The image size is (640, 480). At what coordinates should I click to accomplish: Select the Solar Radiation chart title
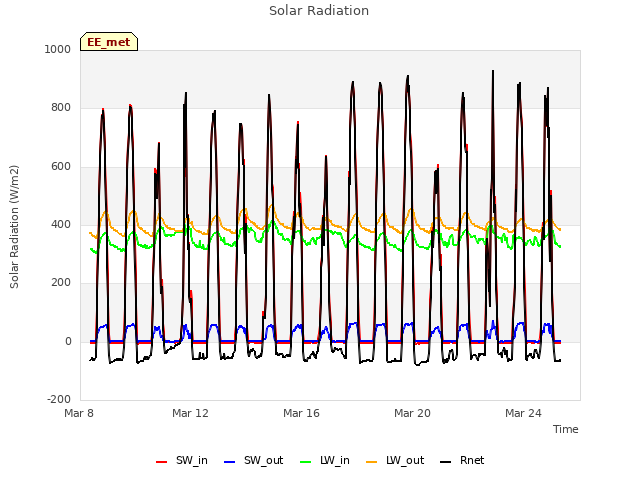pyautogui.click(x=319, y=11)
